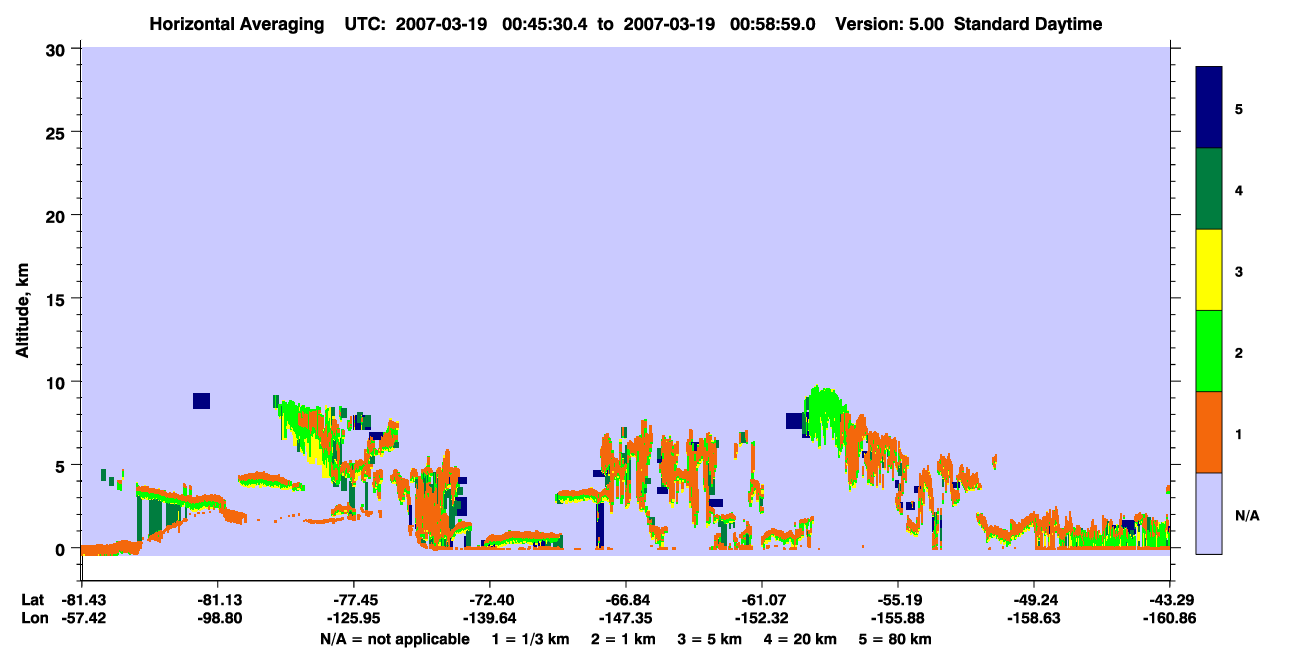1300x667 pixels.
Task: Click the dark blue color bar segment labeled 5
Action: [x=1209, y=108]
